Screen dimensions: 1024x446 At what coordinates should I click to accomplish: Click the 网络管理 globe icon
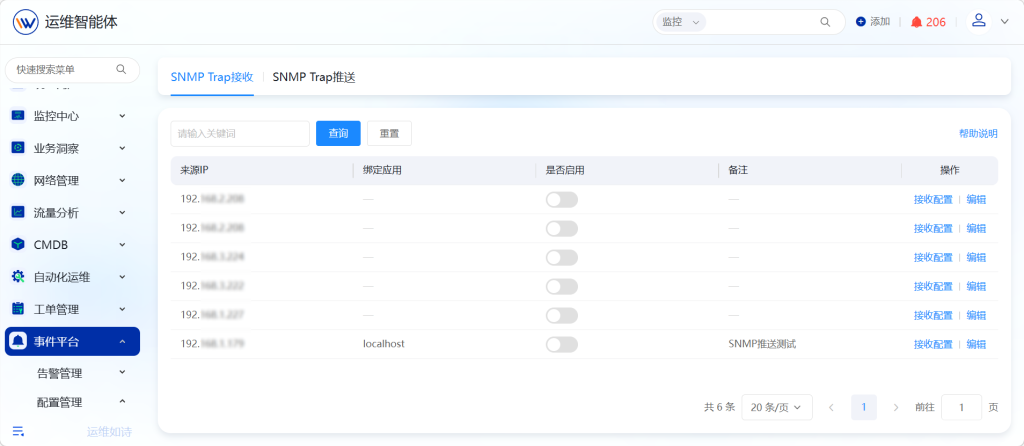pos(18,180)
